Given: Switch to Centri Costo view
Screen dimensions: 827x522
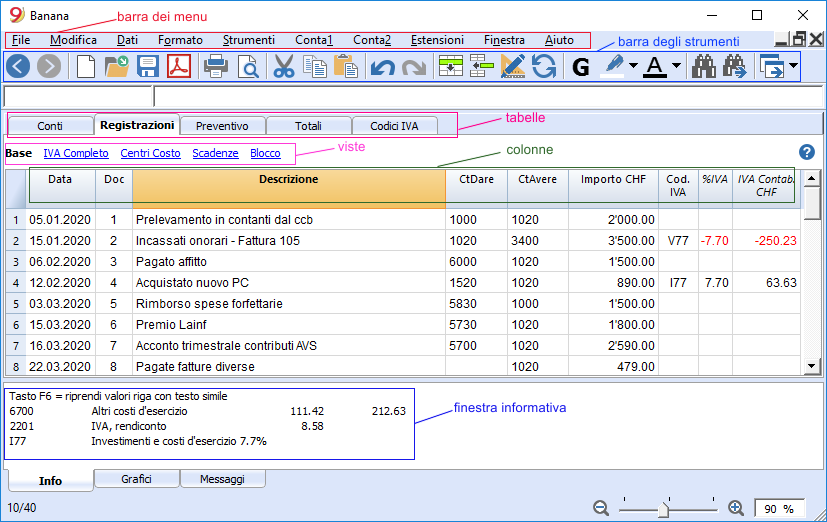Looking at the screenshot, I should (150, 153).
